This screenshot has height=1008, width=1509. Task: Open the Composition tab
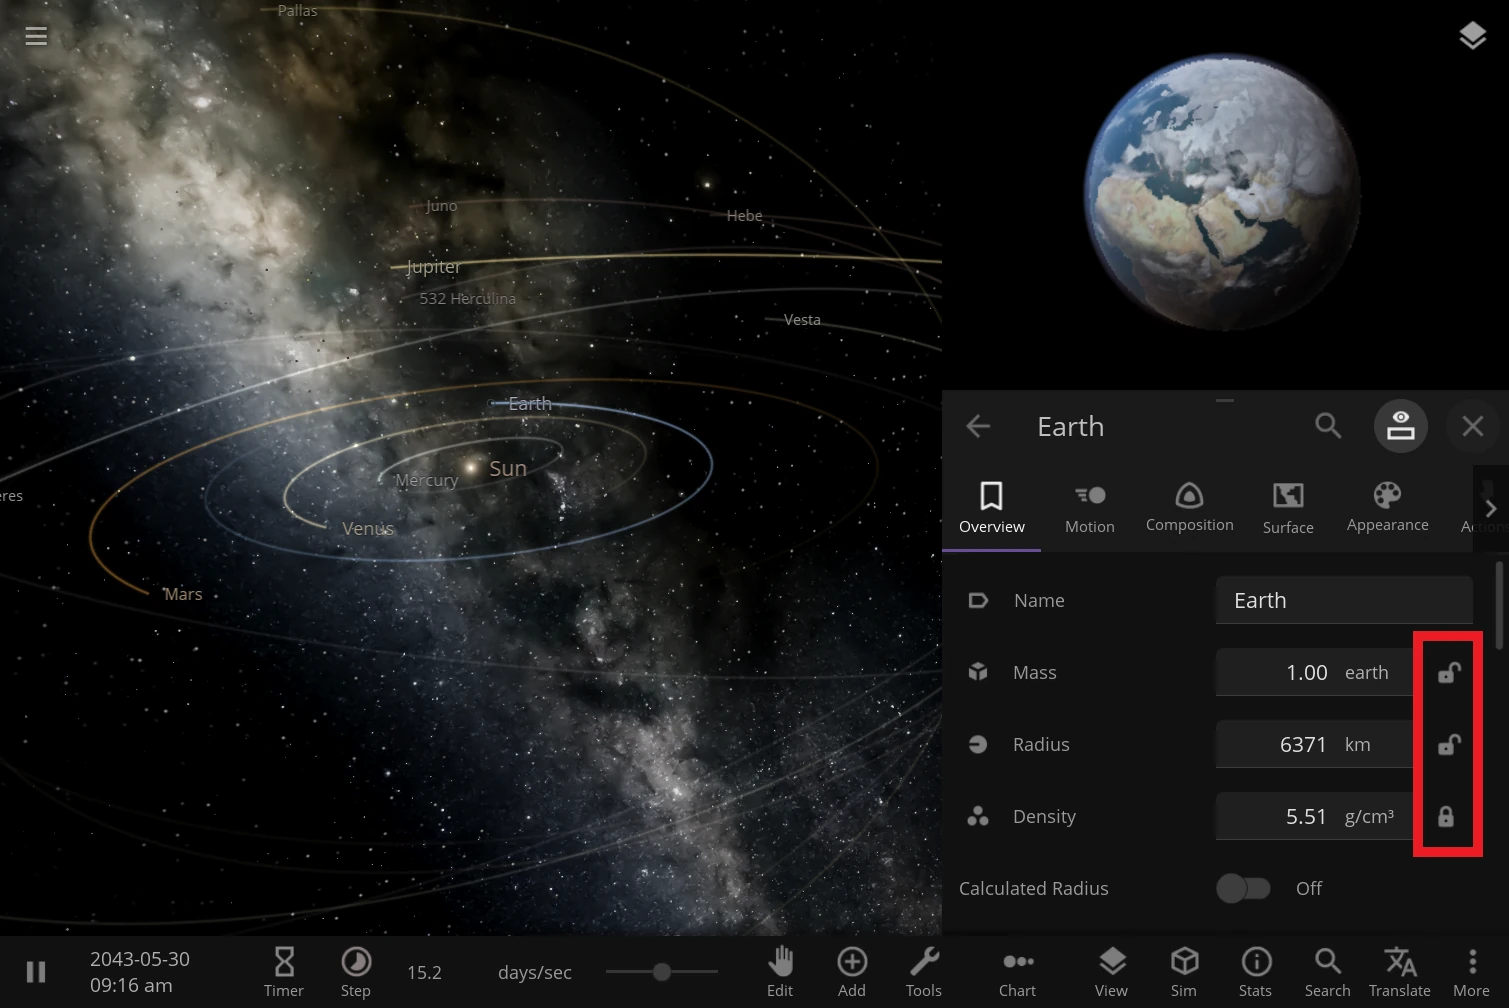click(x=1190, y=508)
